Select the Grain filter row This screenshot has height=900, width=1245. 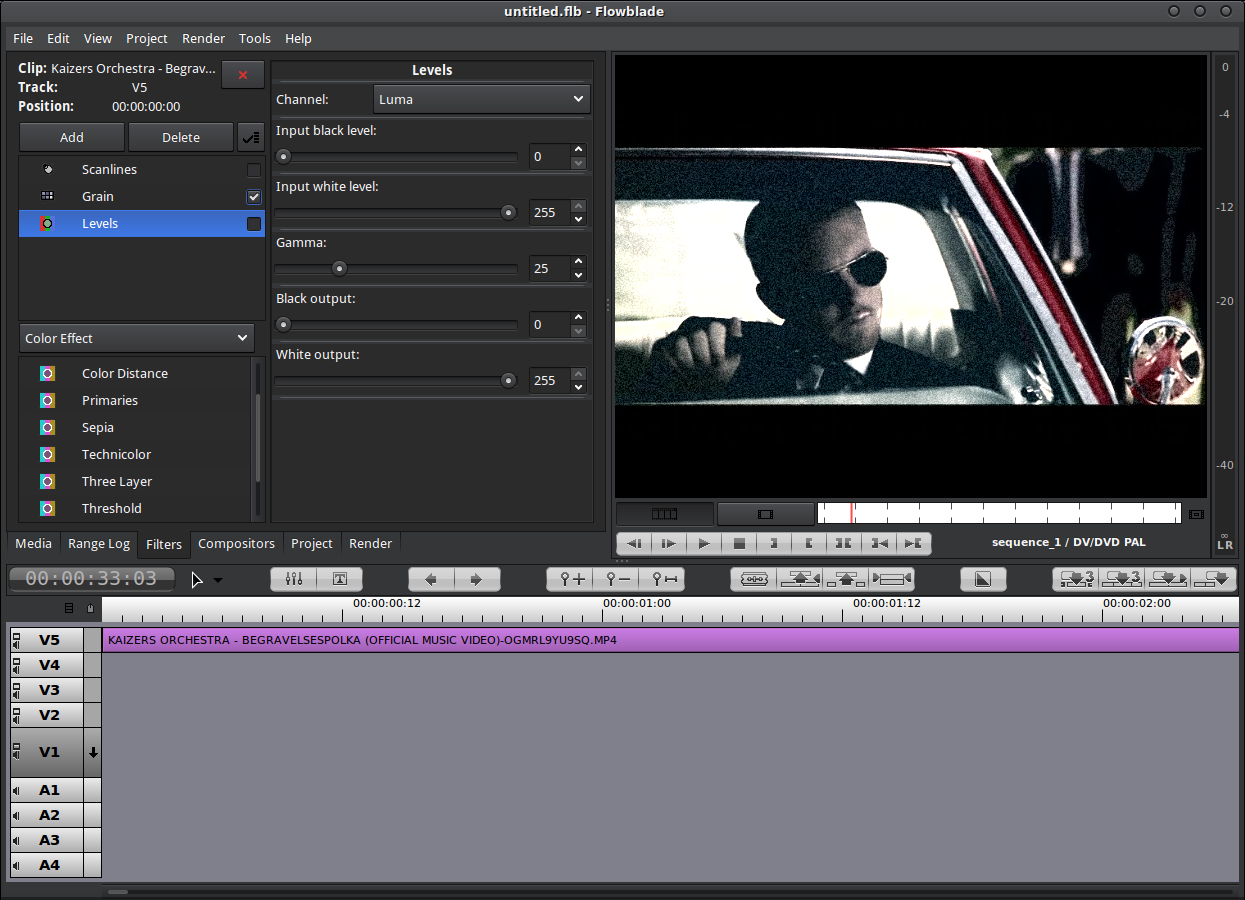[142, 197]
